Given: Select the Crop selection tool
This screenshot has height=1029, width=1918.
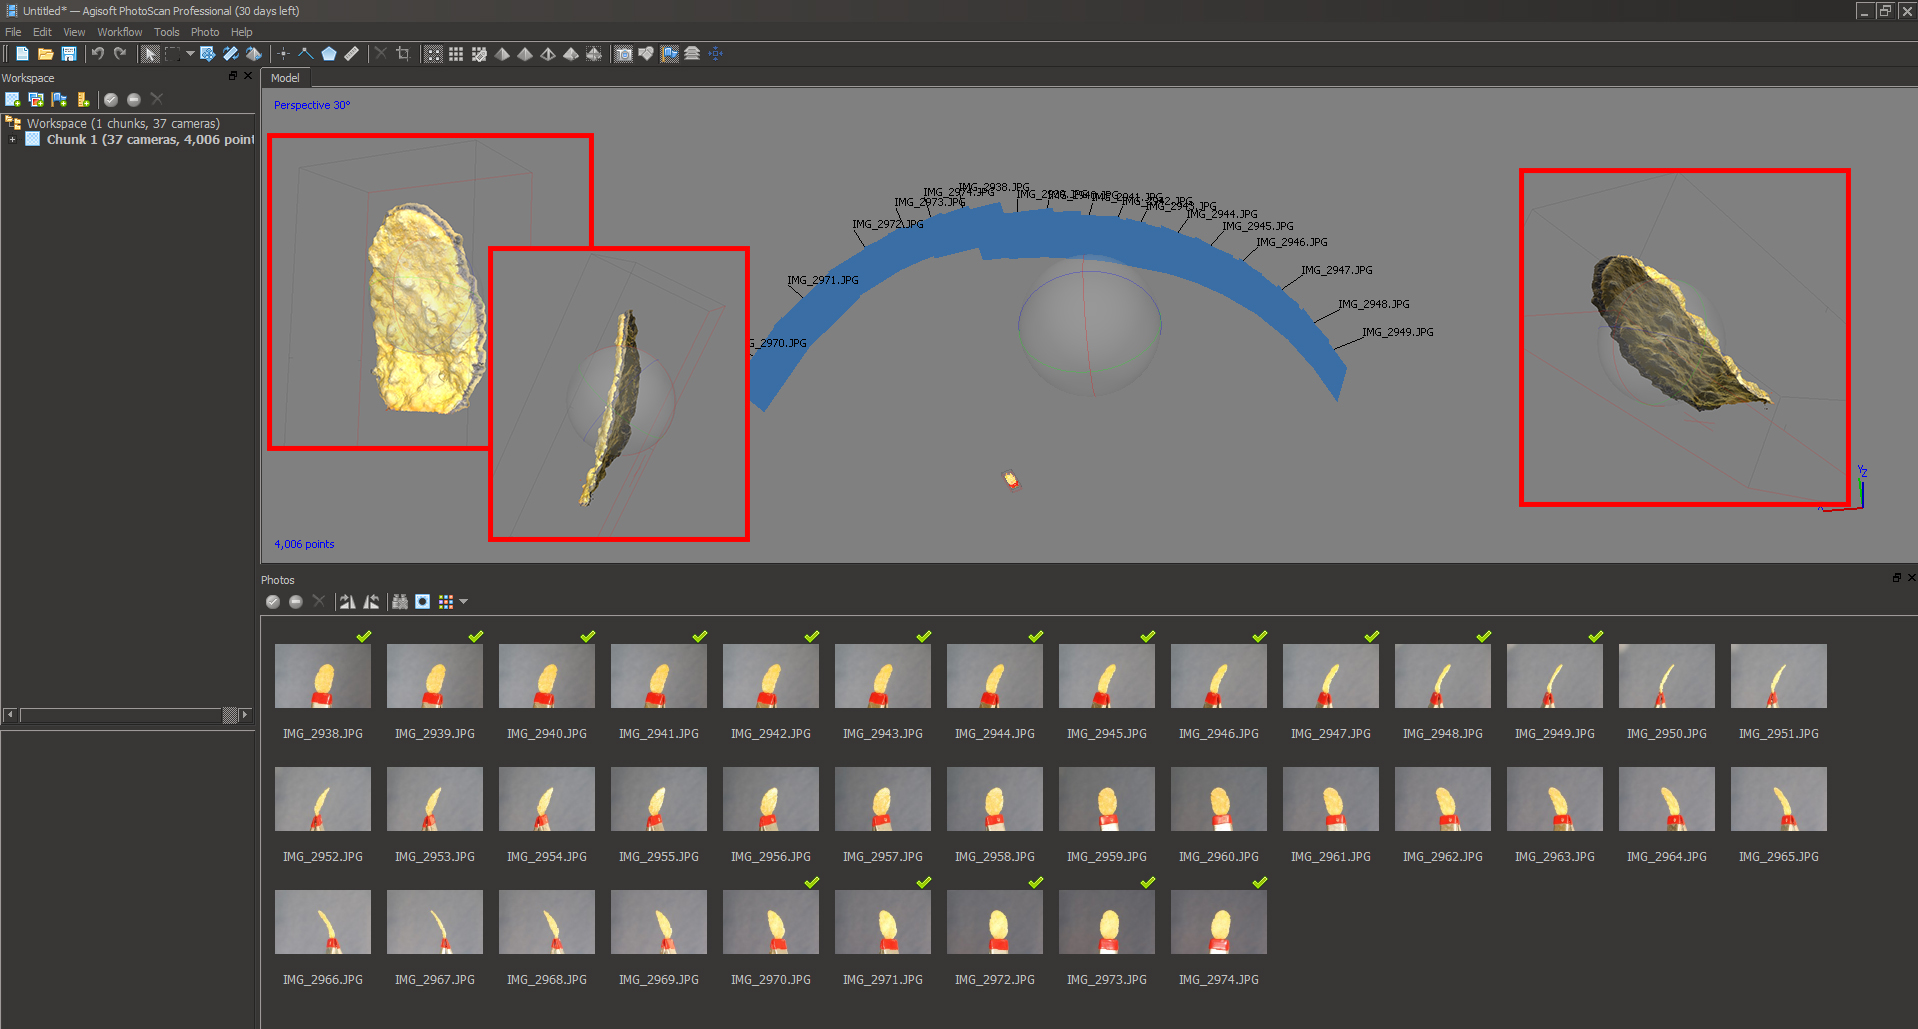Looking at the screenshot, I should (x=403, y=54).
